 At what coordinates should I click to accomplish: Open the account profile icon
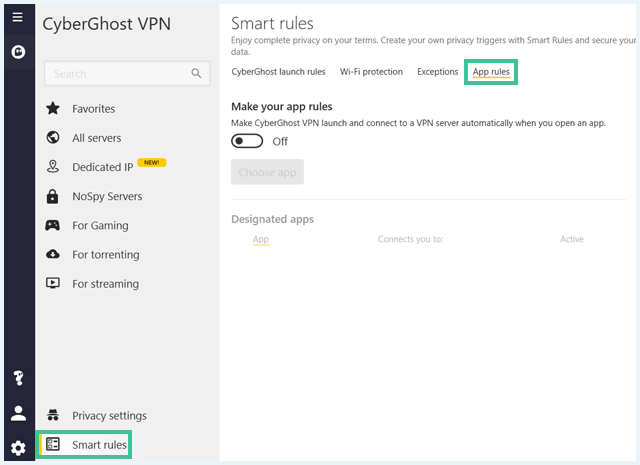(x=18, y=413)
